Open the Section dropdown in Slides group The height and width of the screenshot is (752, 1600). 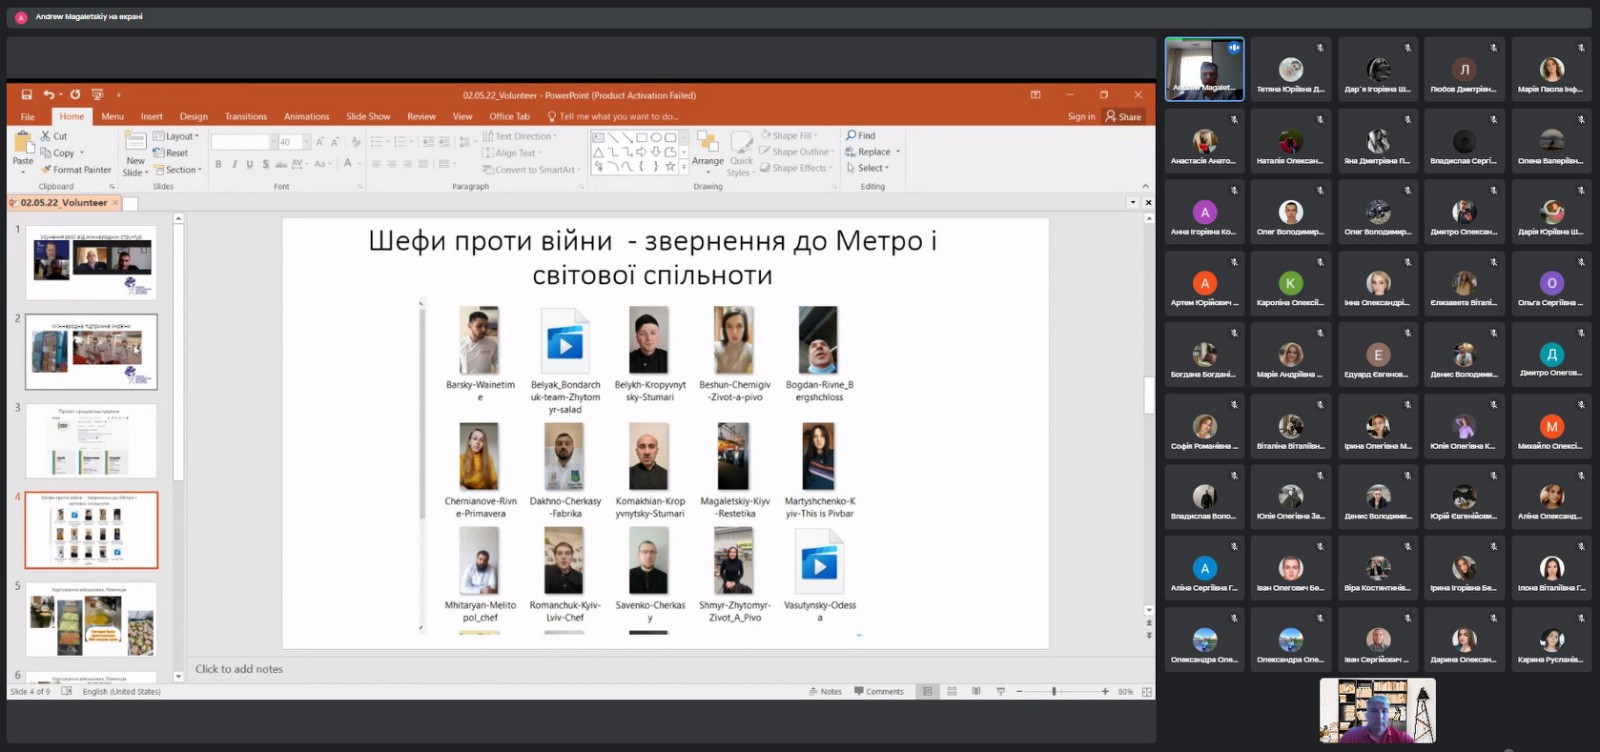pos(178,170)
